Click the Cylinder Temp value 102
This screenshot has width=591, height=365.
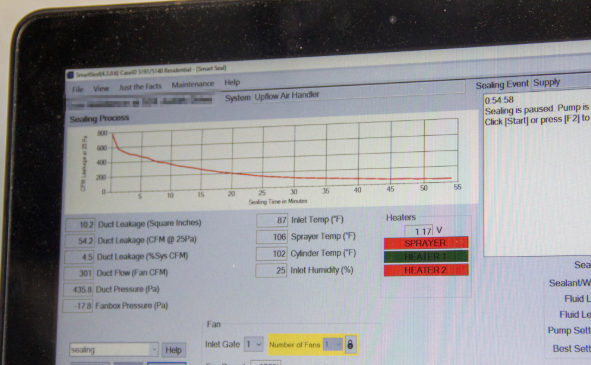point(271,253)
